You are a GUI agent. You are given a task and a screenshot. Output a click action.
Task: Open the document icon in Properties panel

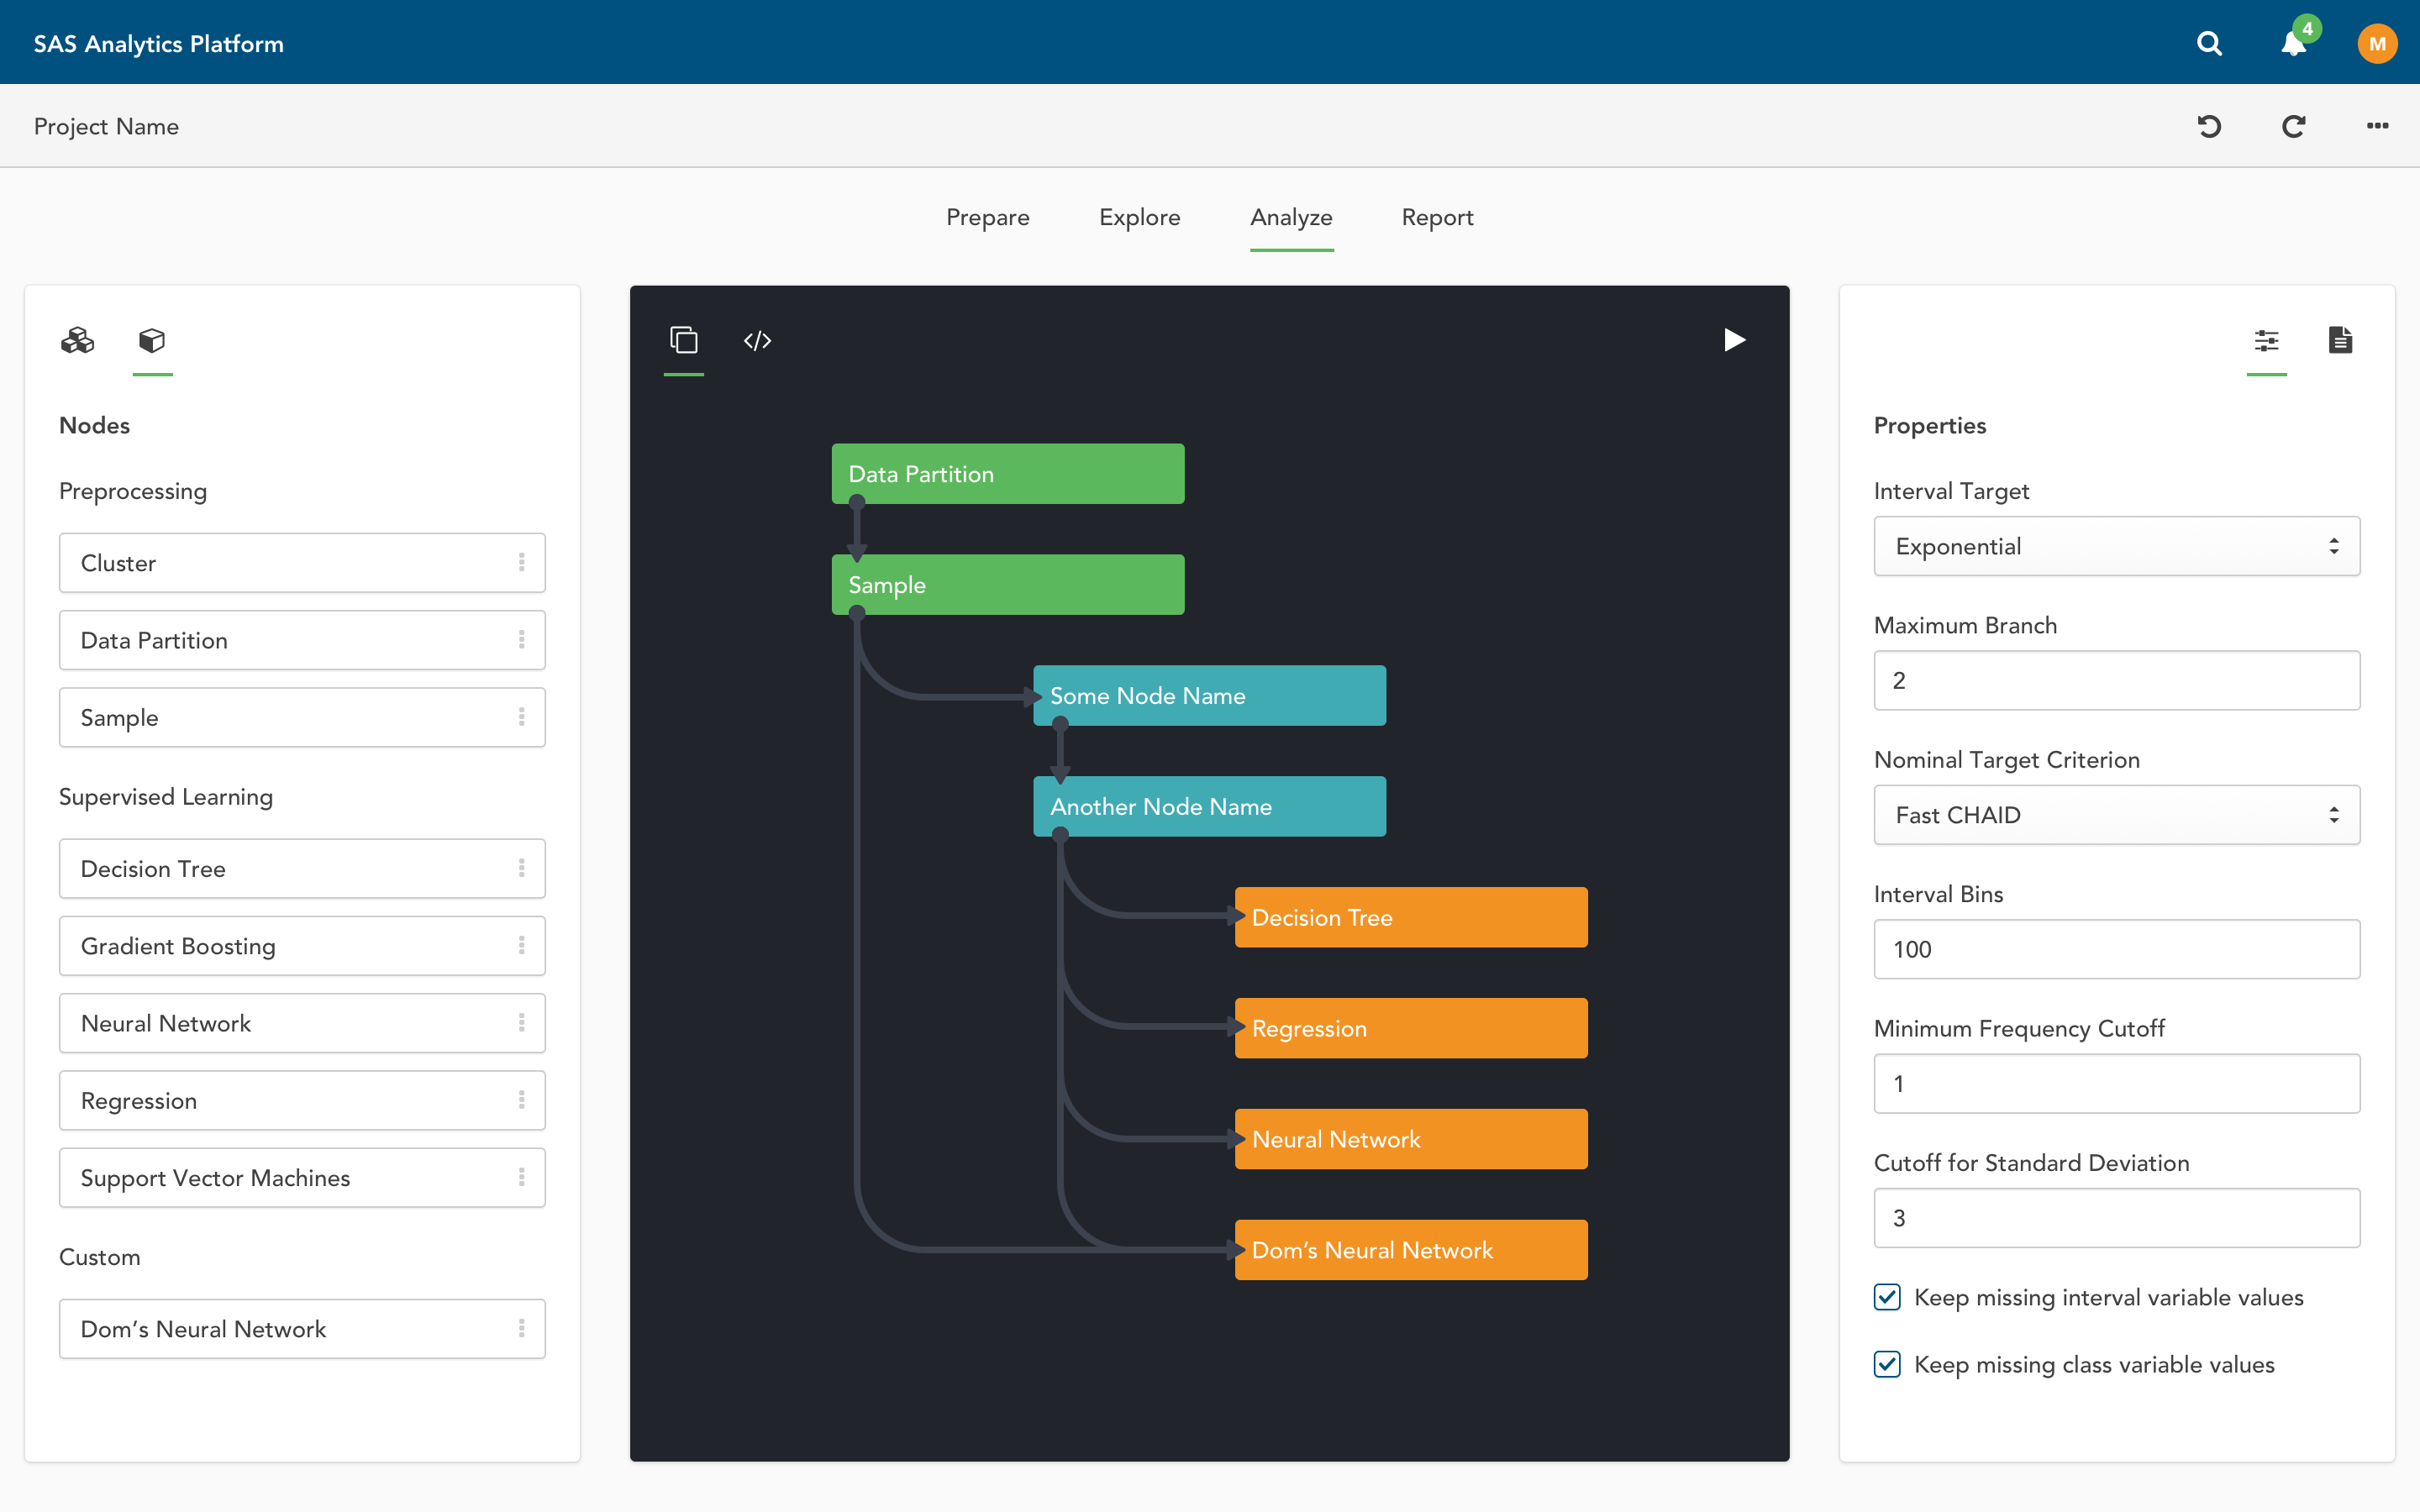[2340, 341]
